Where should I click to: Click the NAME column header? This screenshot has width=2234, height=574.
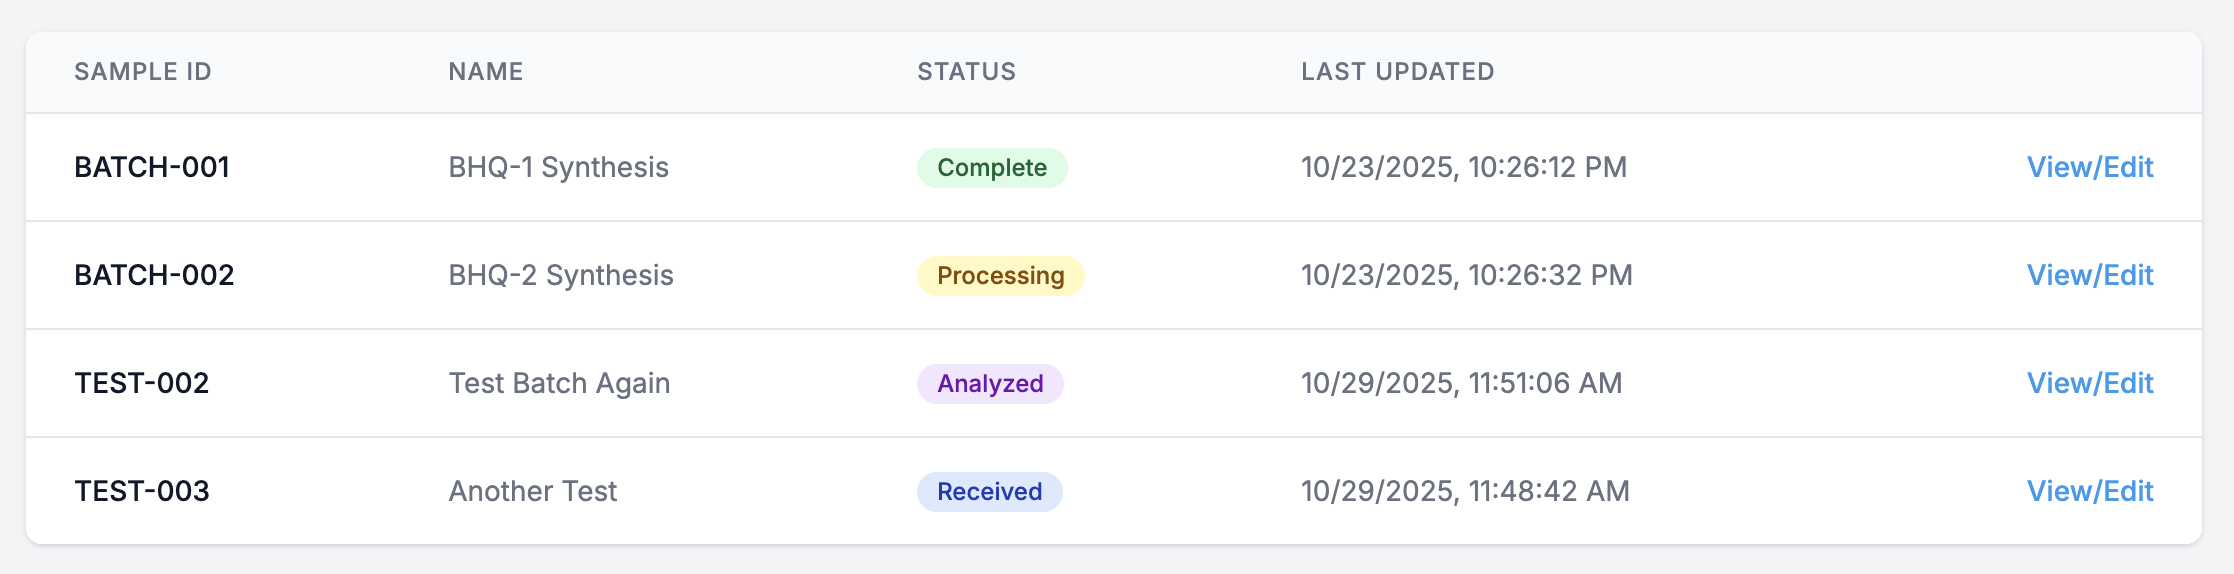tap(486, 72)
